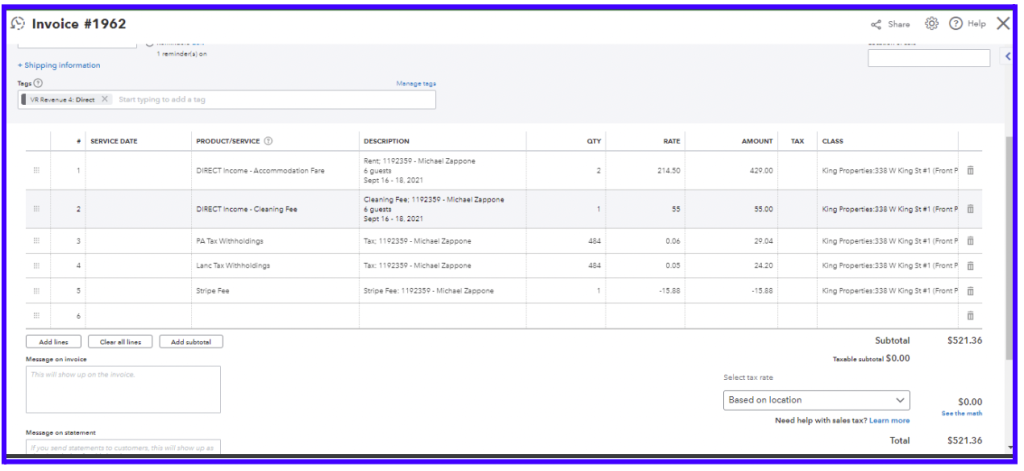Open the Manage tags link

pos(415,83)
